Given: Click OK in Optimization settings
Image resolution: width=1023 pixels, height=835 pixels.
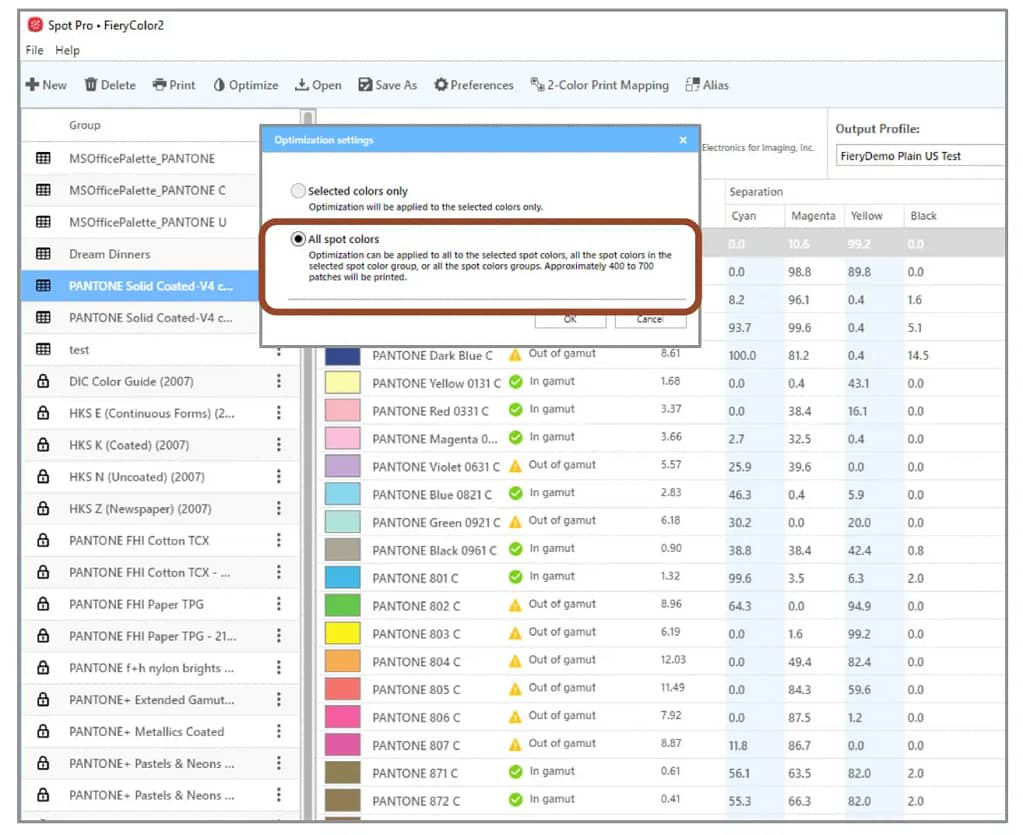Looking at the screenshot, I should point(570,319).
